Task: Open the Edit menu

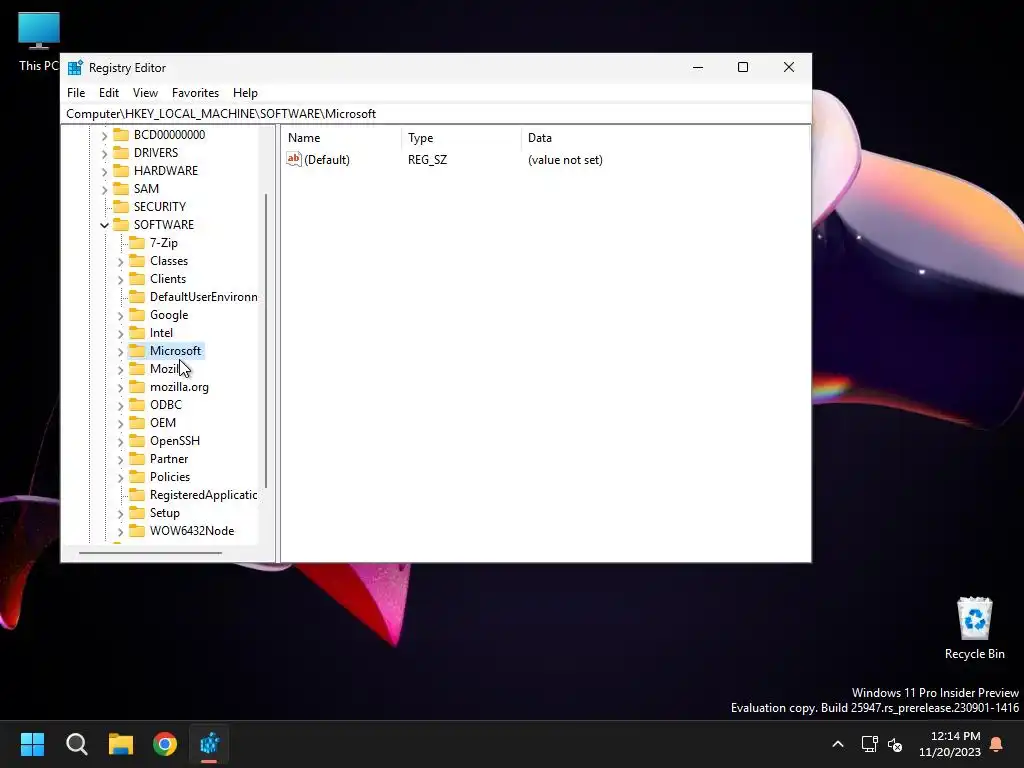Action: click(x=108, y=93)
